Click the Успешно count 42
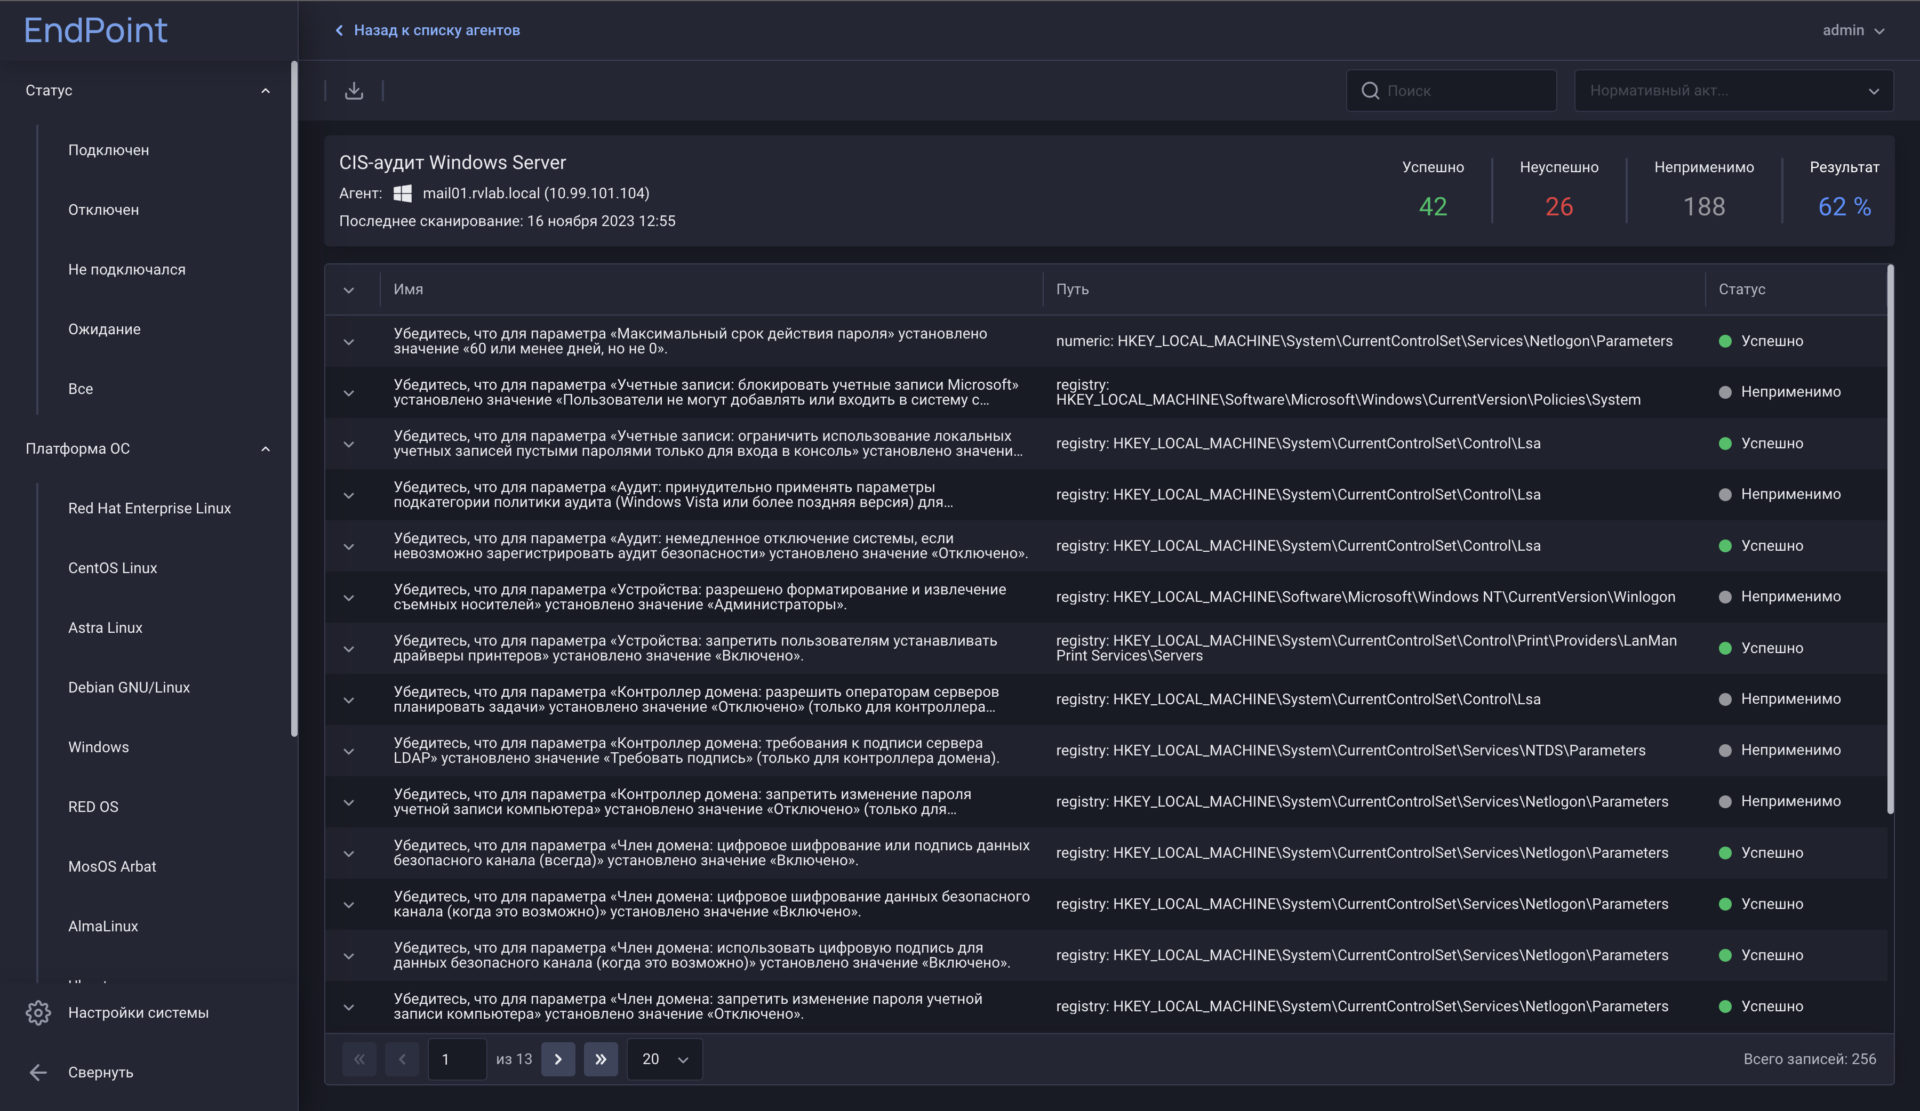Screen dimensions: 1920x1111 (x=1433, y=207)
